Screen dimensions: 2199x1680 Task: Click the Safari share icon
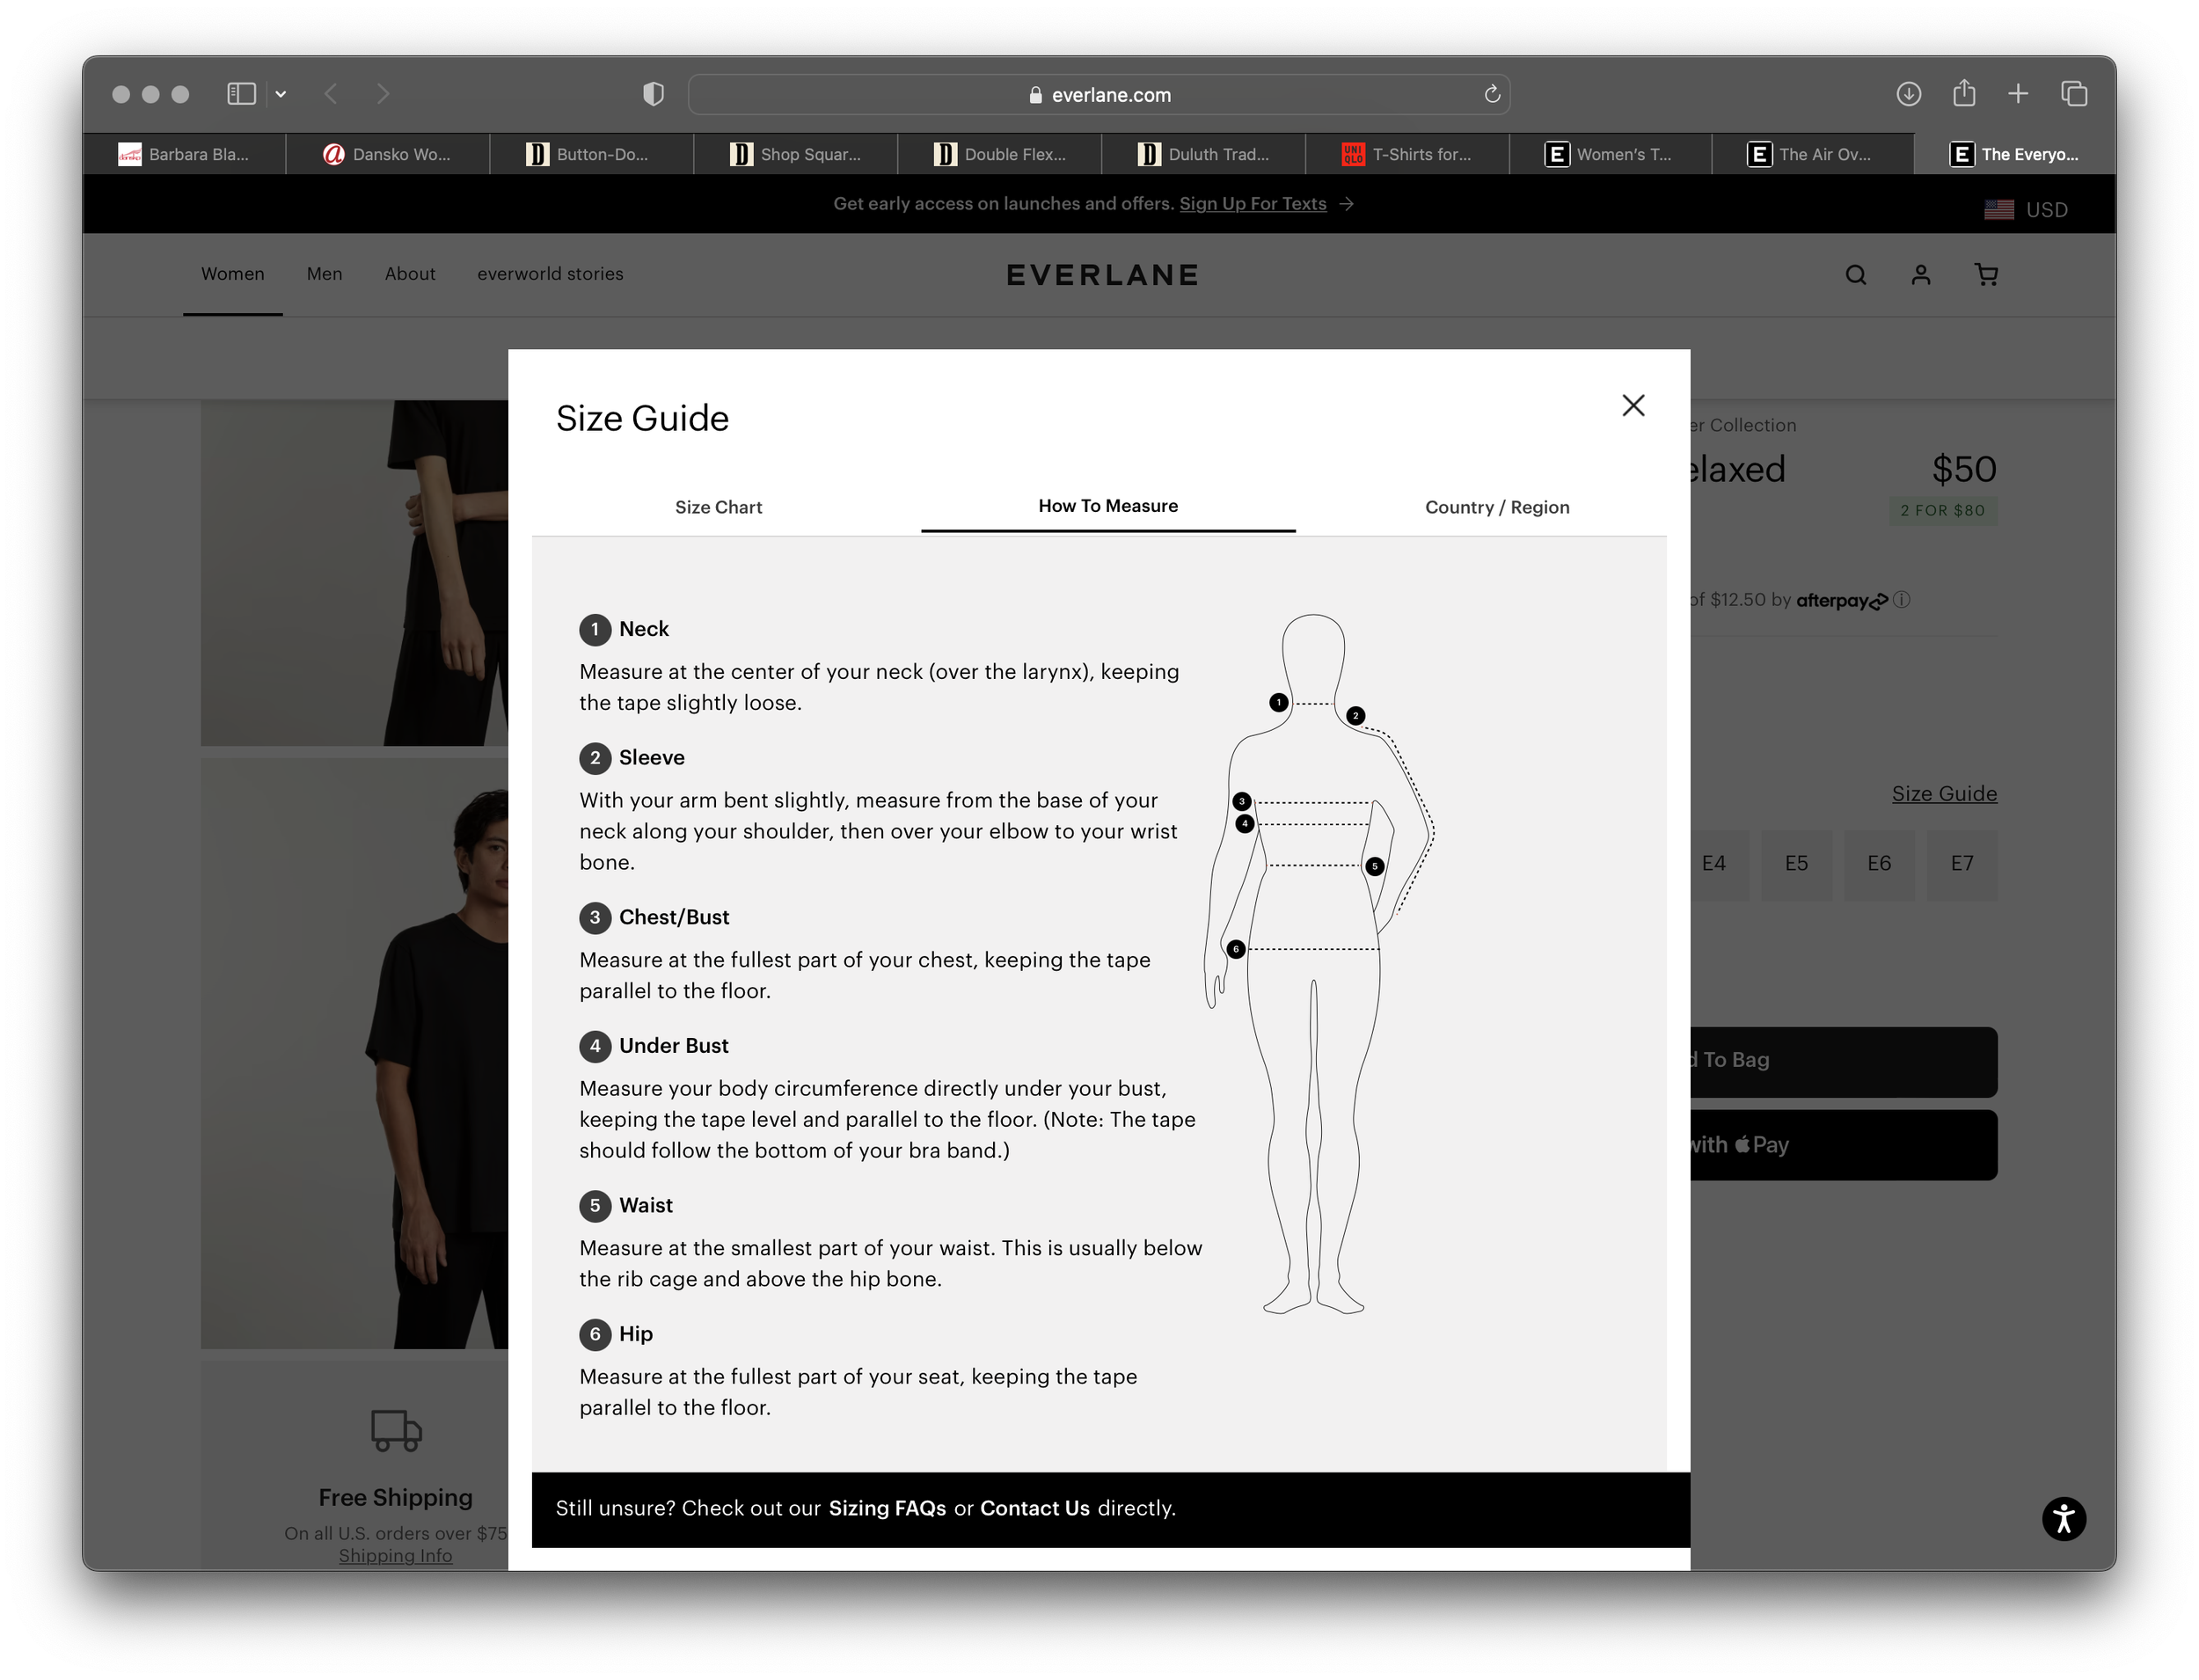[x=1964, y=94]
